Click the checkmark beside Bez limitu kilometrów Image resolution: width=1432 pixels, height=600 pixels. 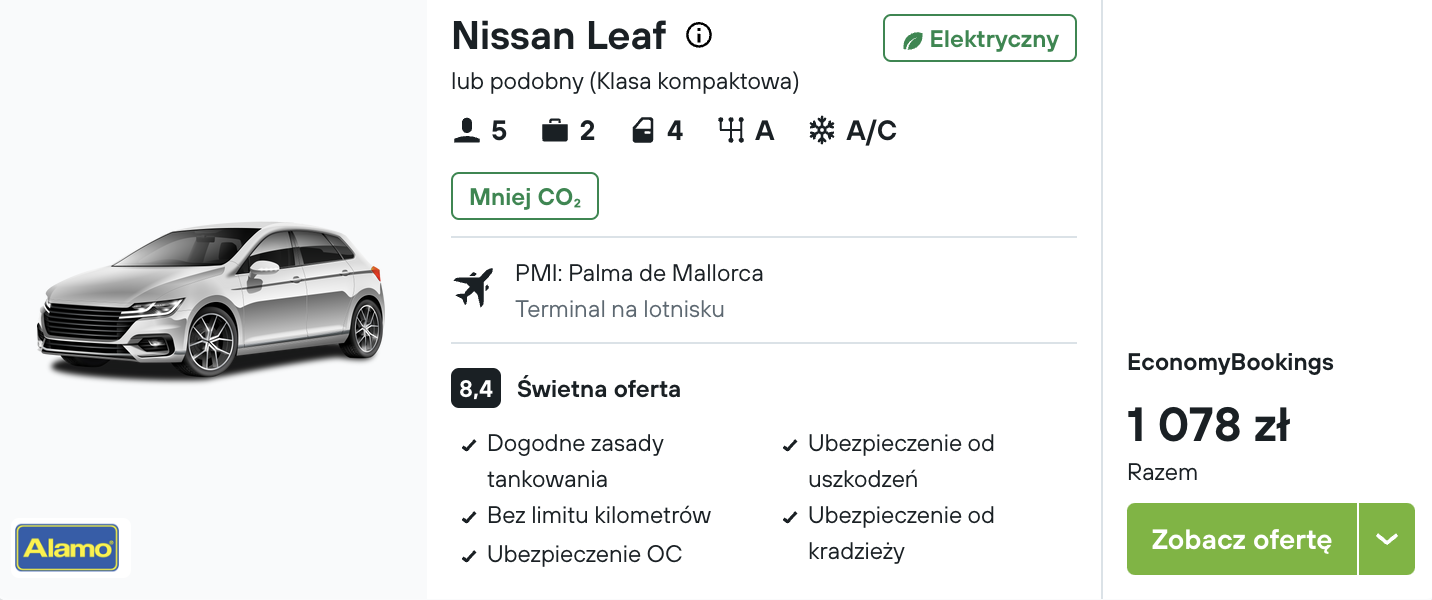[468, 518]
